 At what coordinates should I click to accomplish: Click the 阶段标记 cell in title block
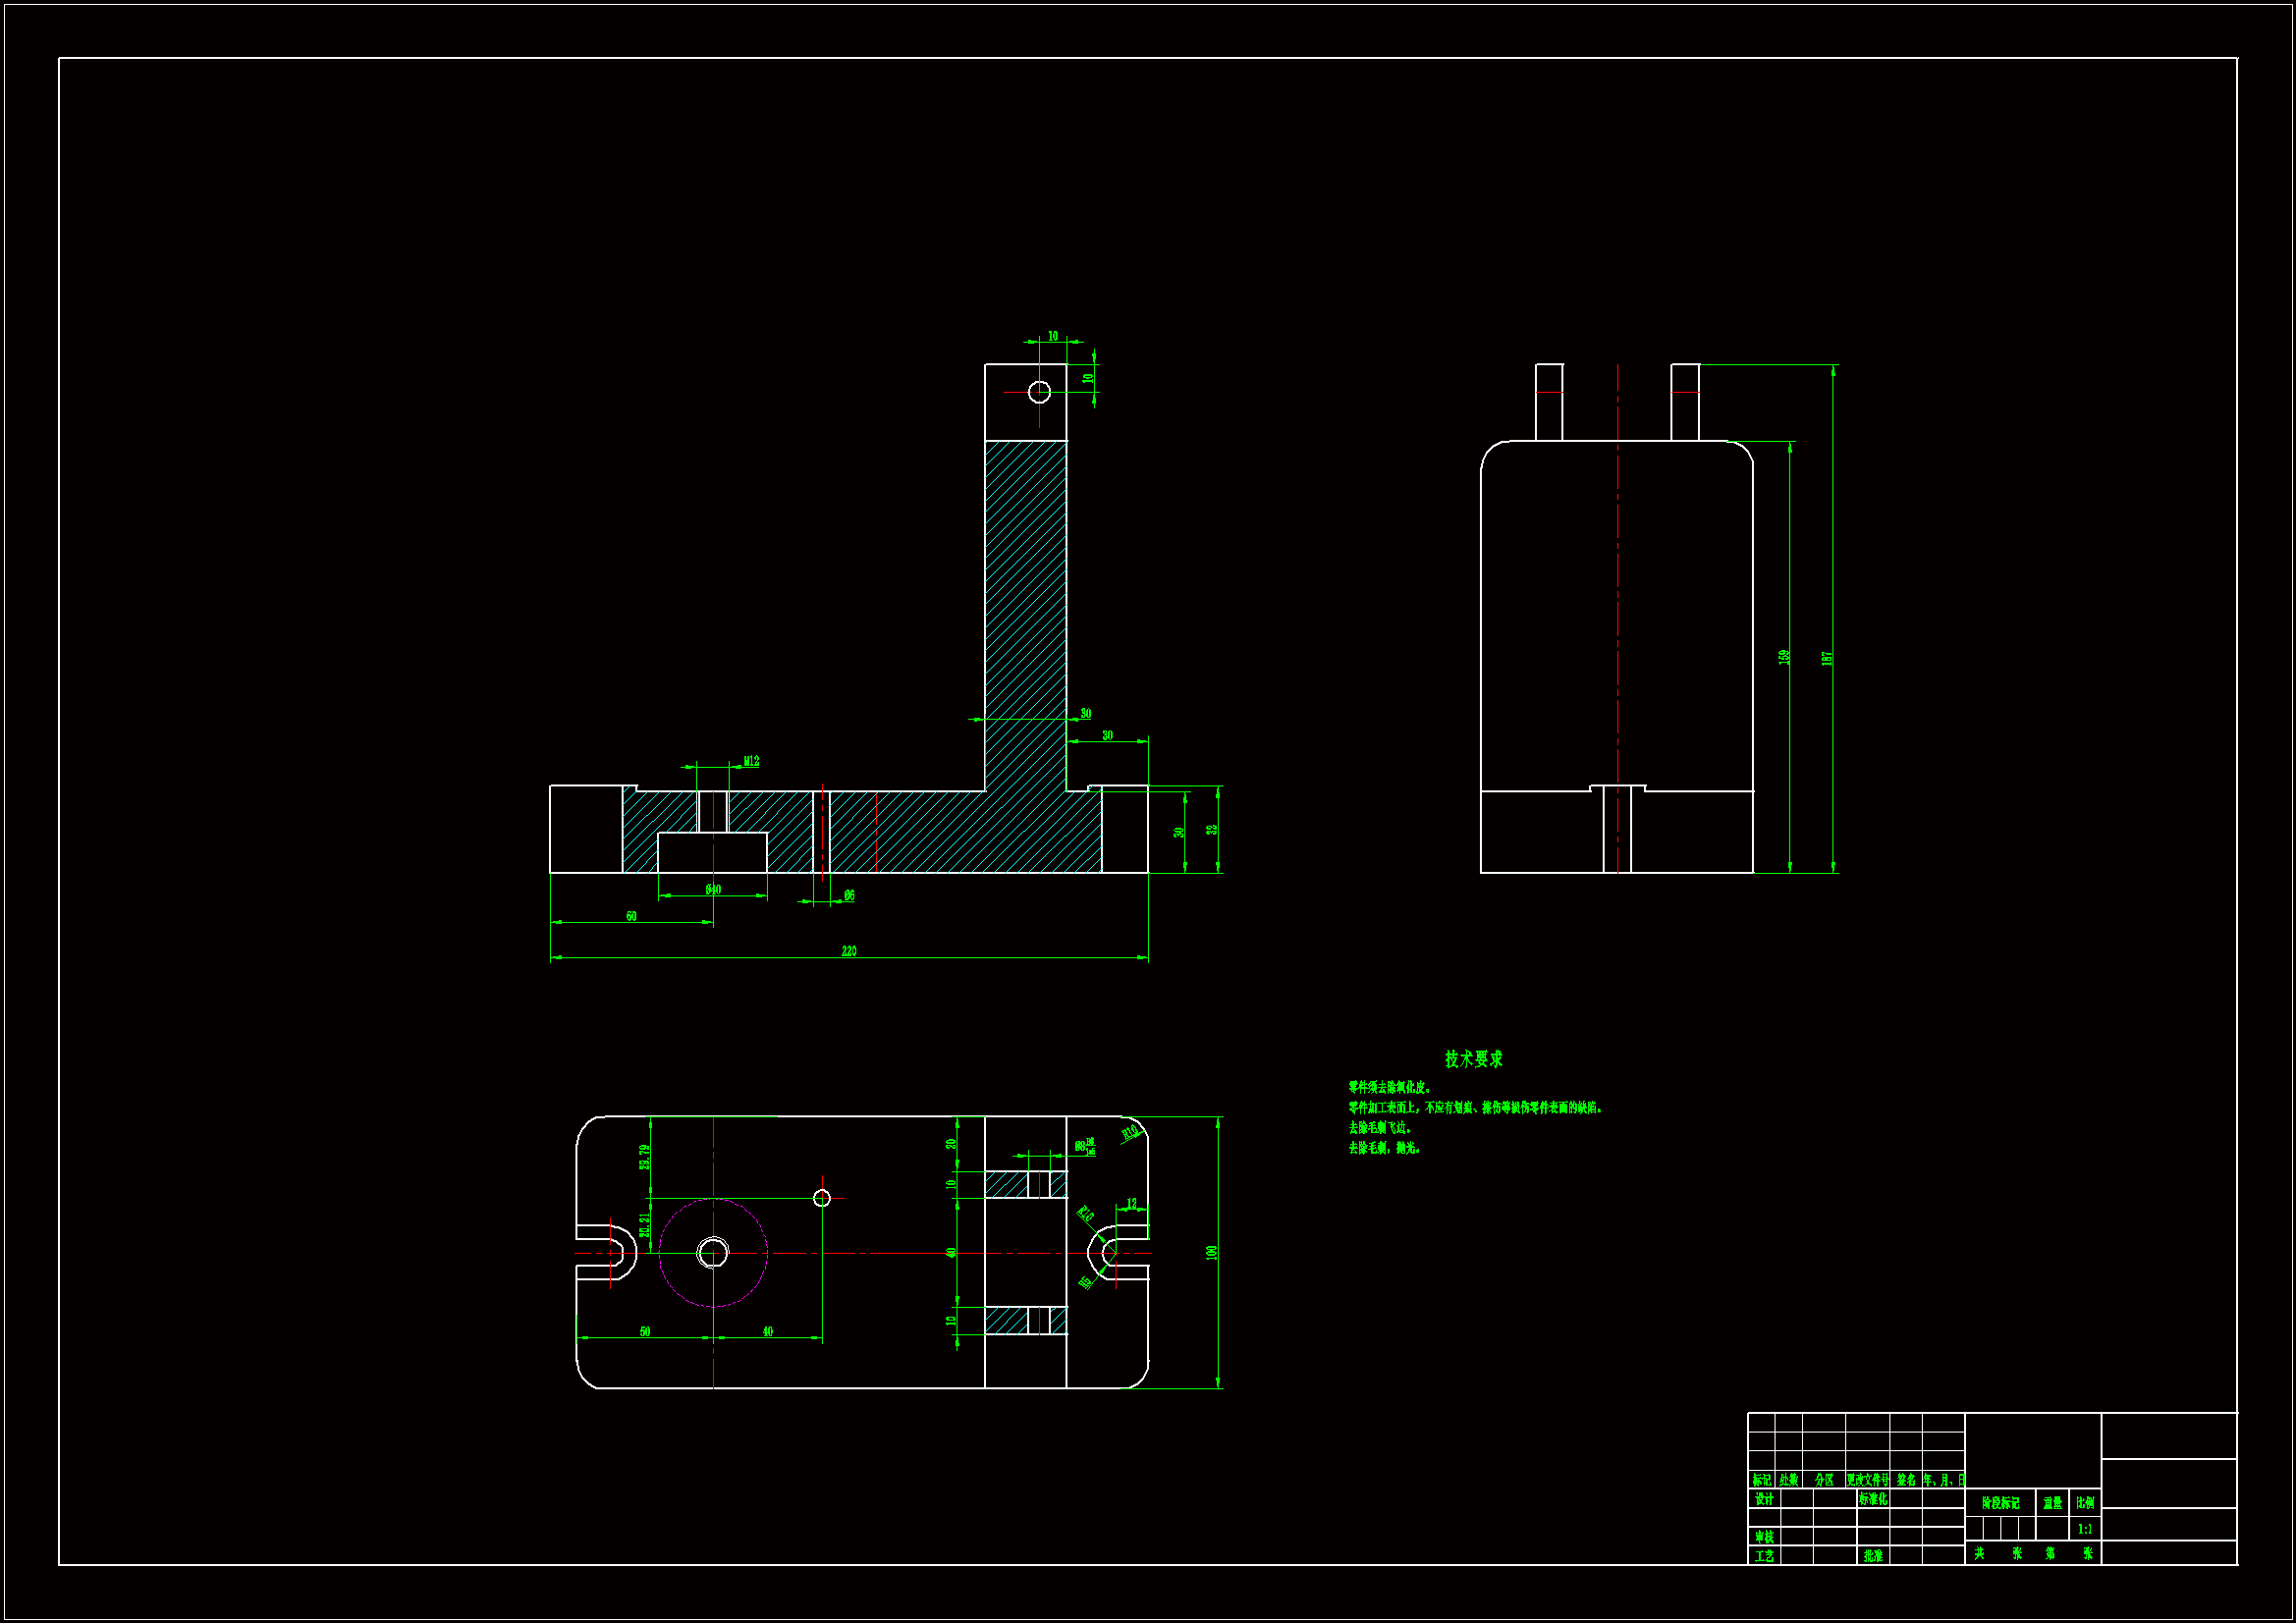(x=2000, y=1503)
